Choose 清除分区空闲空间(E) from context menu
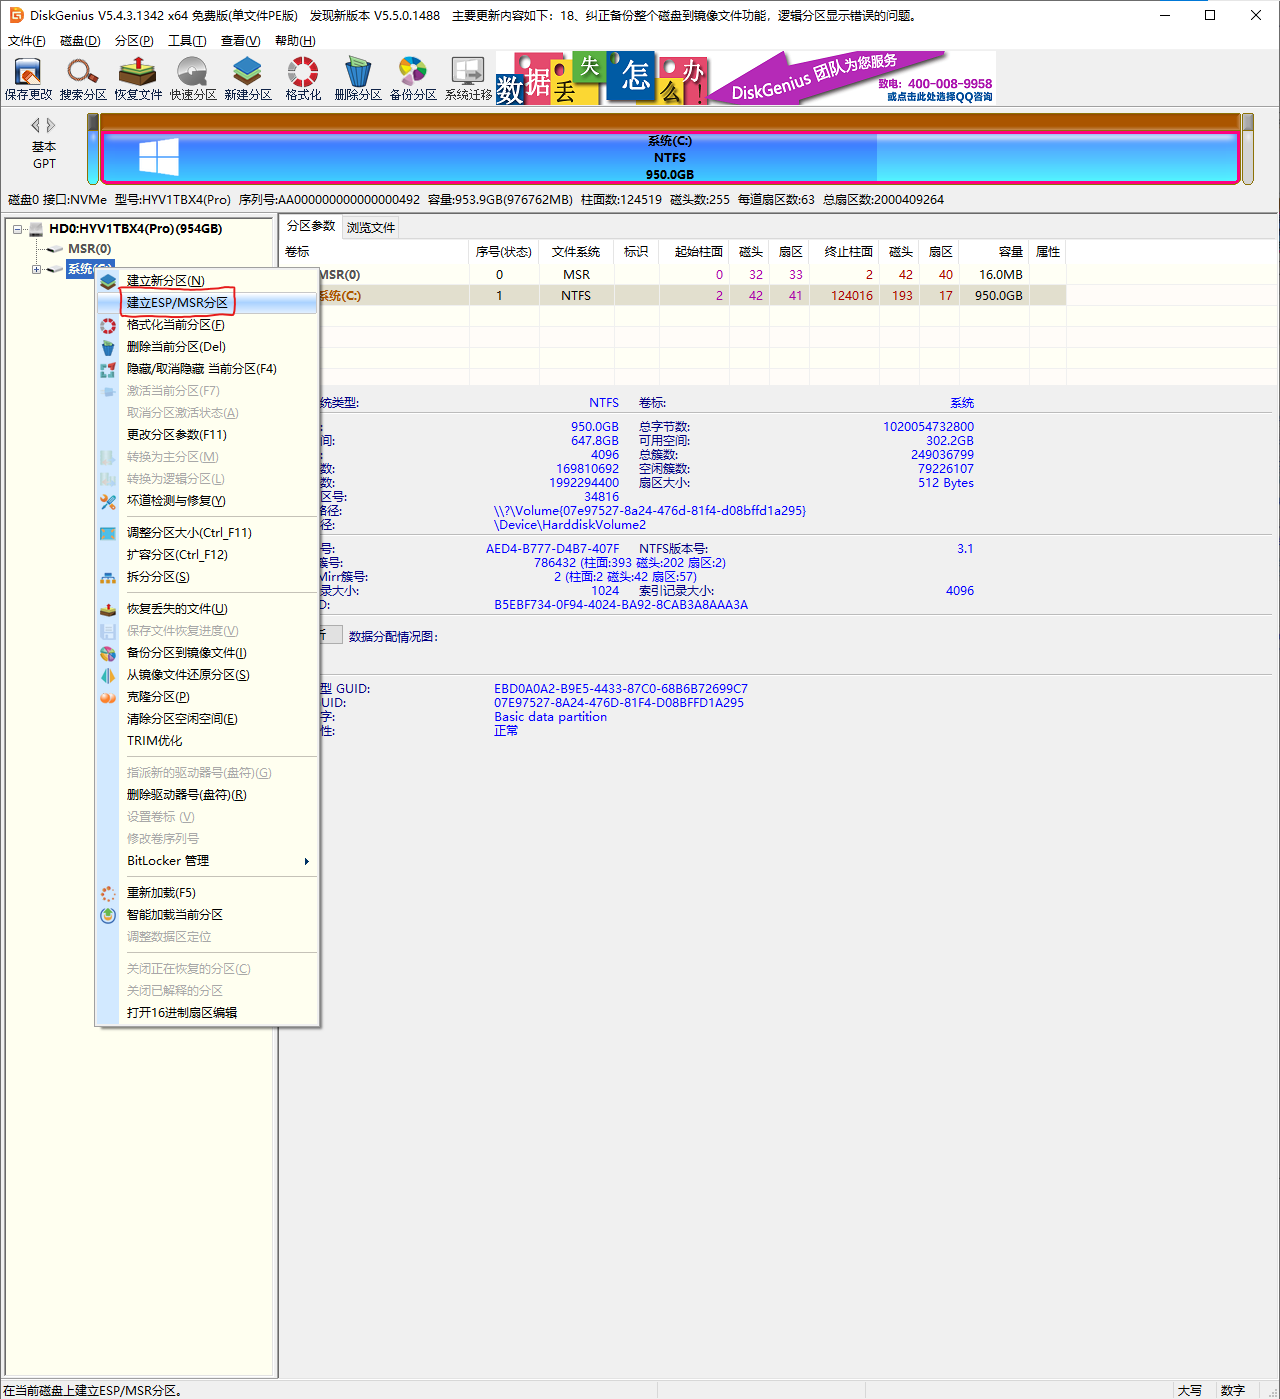Screen dimensions: 1280x1399 click(208, 719)
